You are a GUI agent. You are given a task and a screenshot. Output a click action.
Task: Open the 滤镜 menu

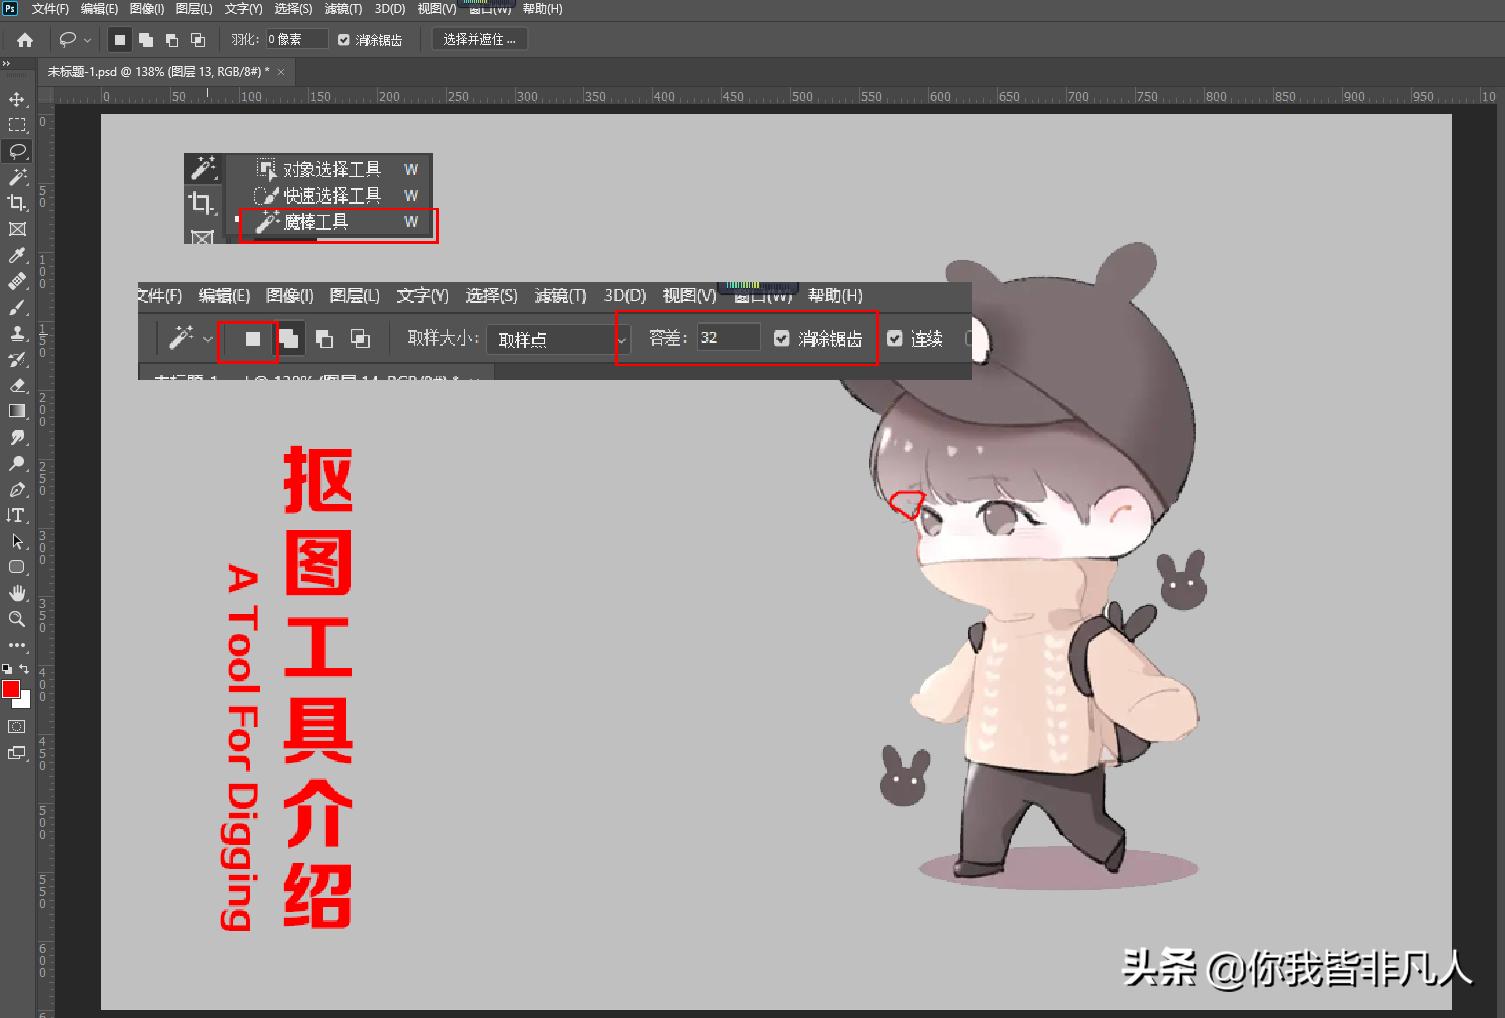pos(343,9)
